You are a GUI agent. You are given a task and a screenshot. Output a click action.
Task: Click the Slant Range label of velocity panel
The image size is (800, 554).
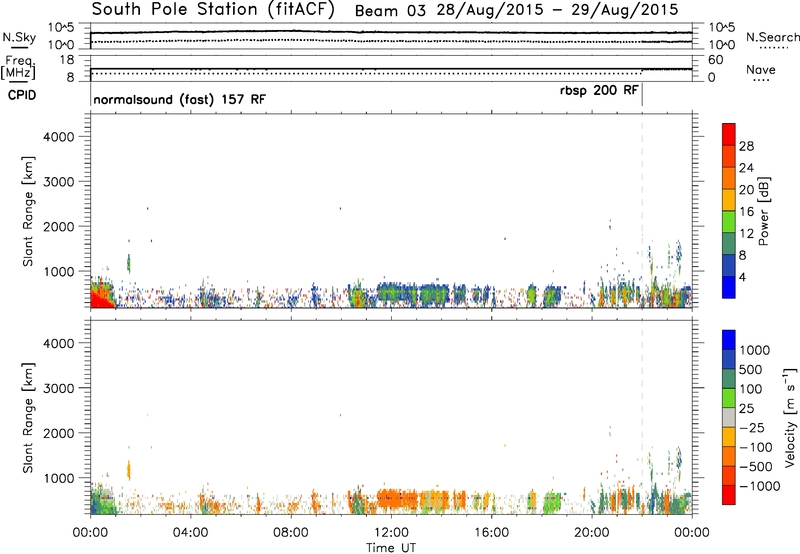point(28,418)
